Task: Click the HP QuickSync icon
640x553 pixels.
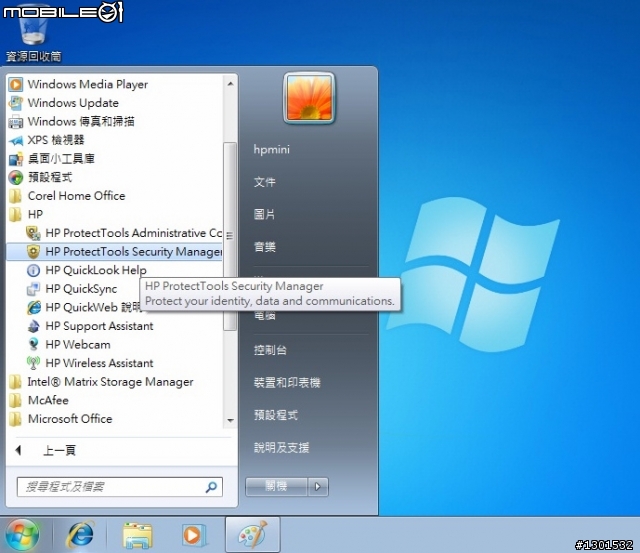Action: [33, 289]
